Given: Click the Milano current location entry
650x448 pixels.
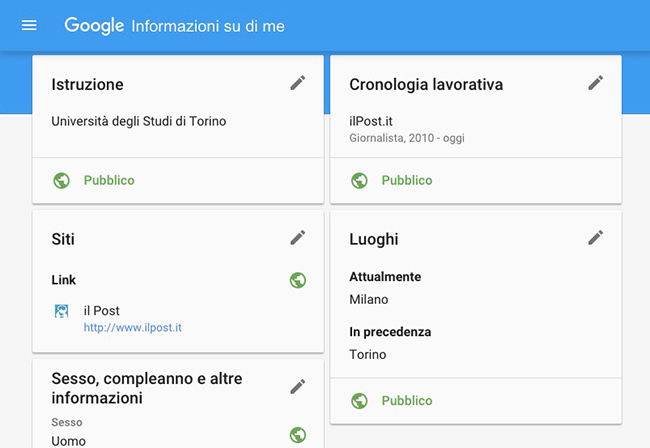Looking at the screenshot, I should point(369,299).
